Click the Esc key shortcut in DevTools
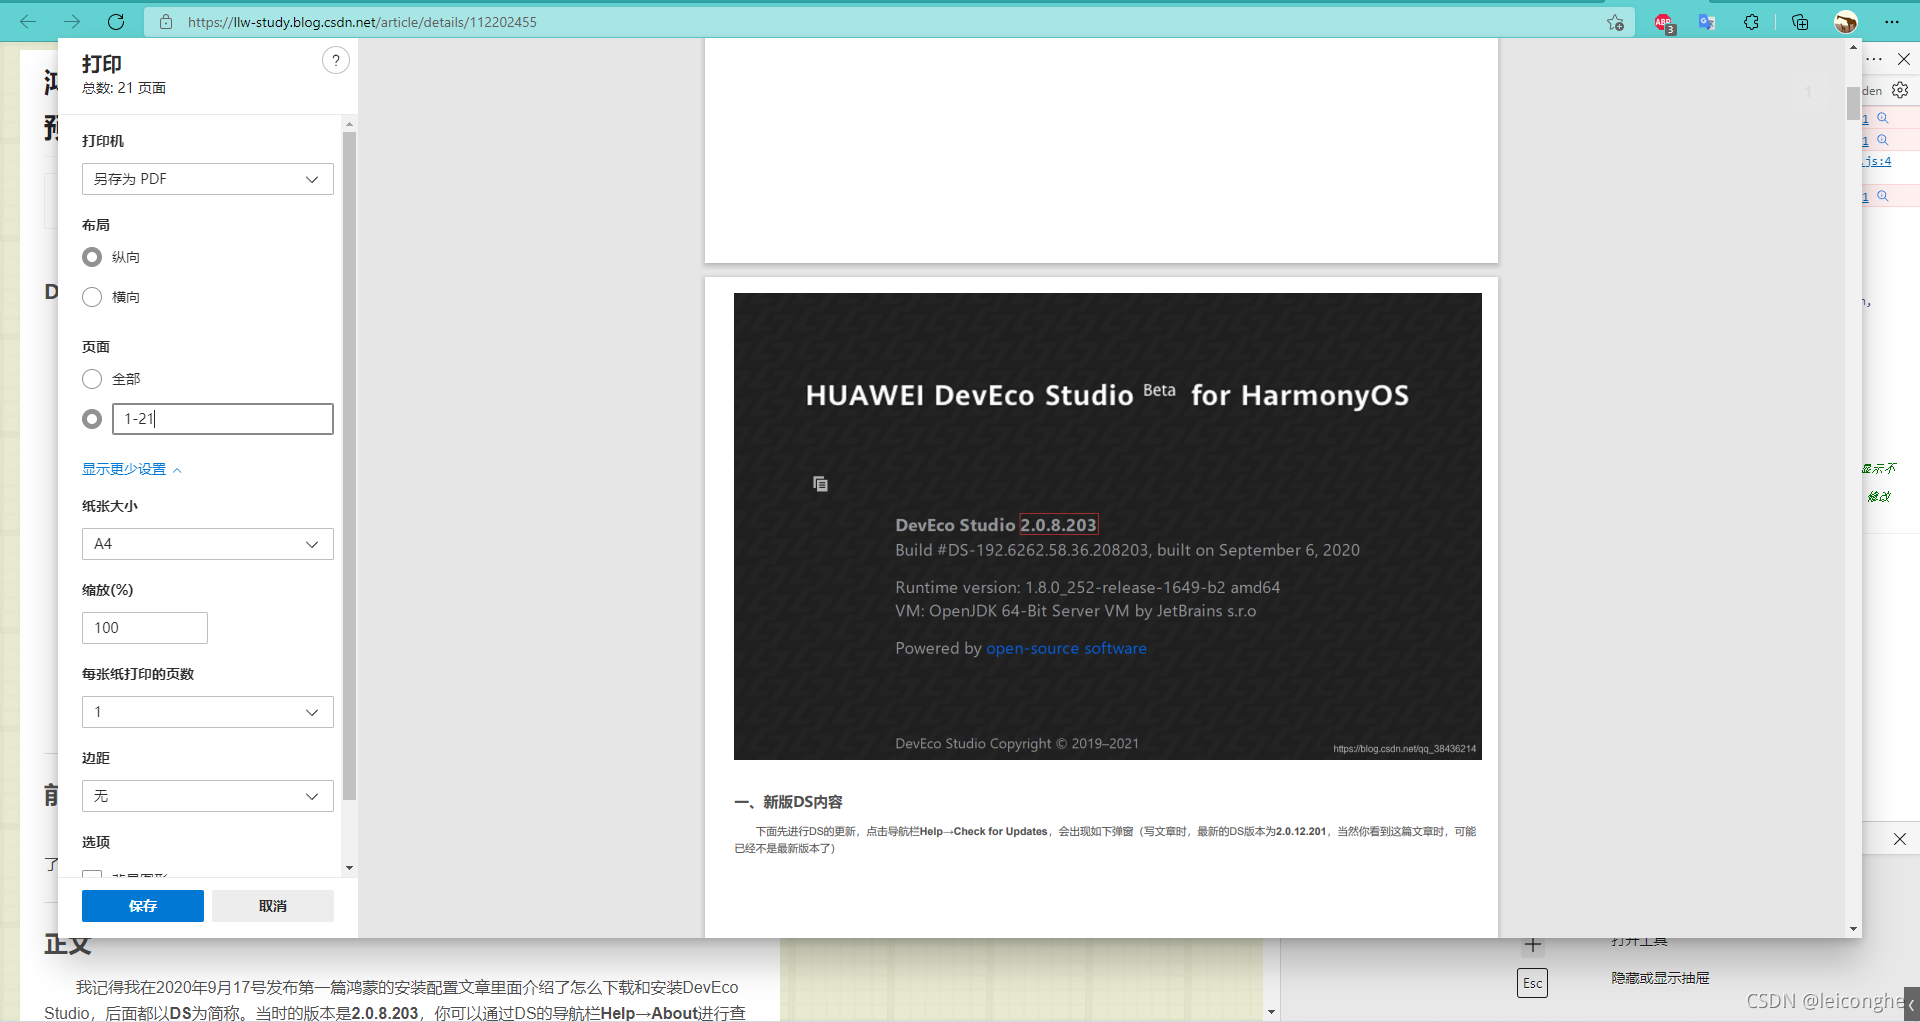The height and width of the screenshot is (1022, 1920). pyautogui.click(x=1532, y=983)
